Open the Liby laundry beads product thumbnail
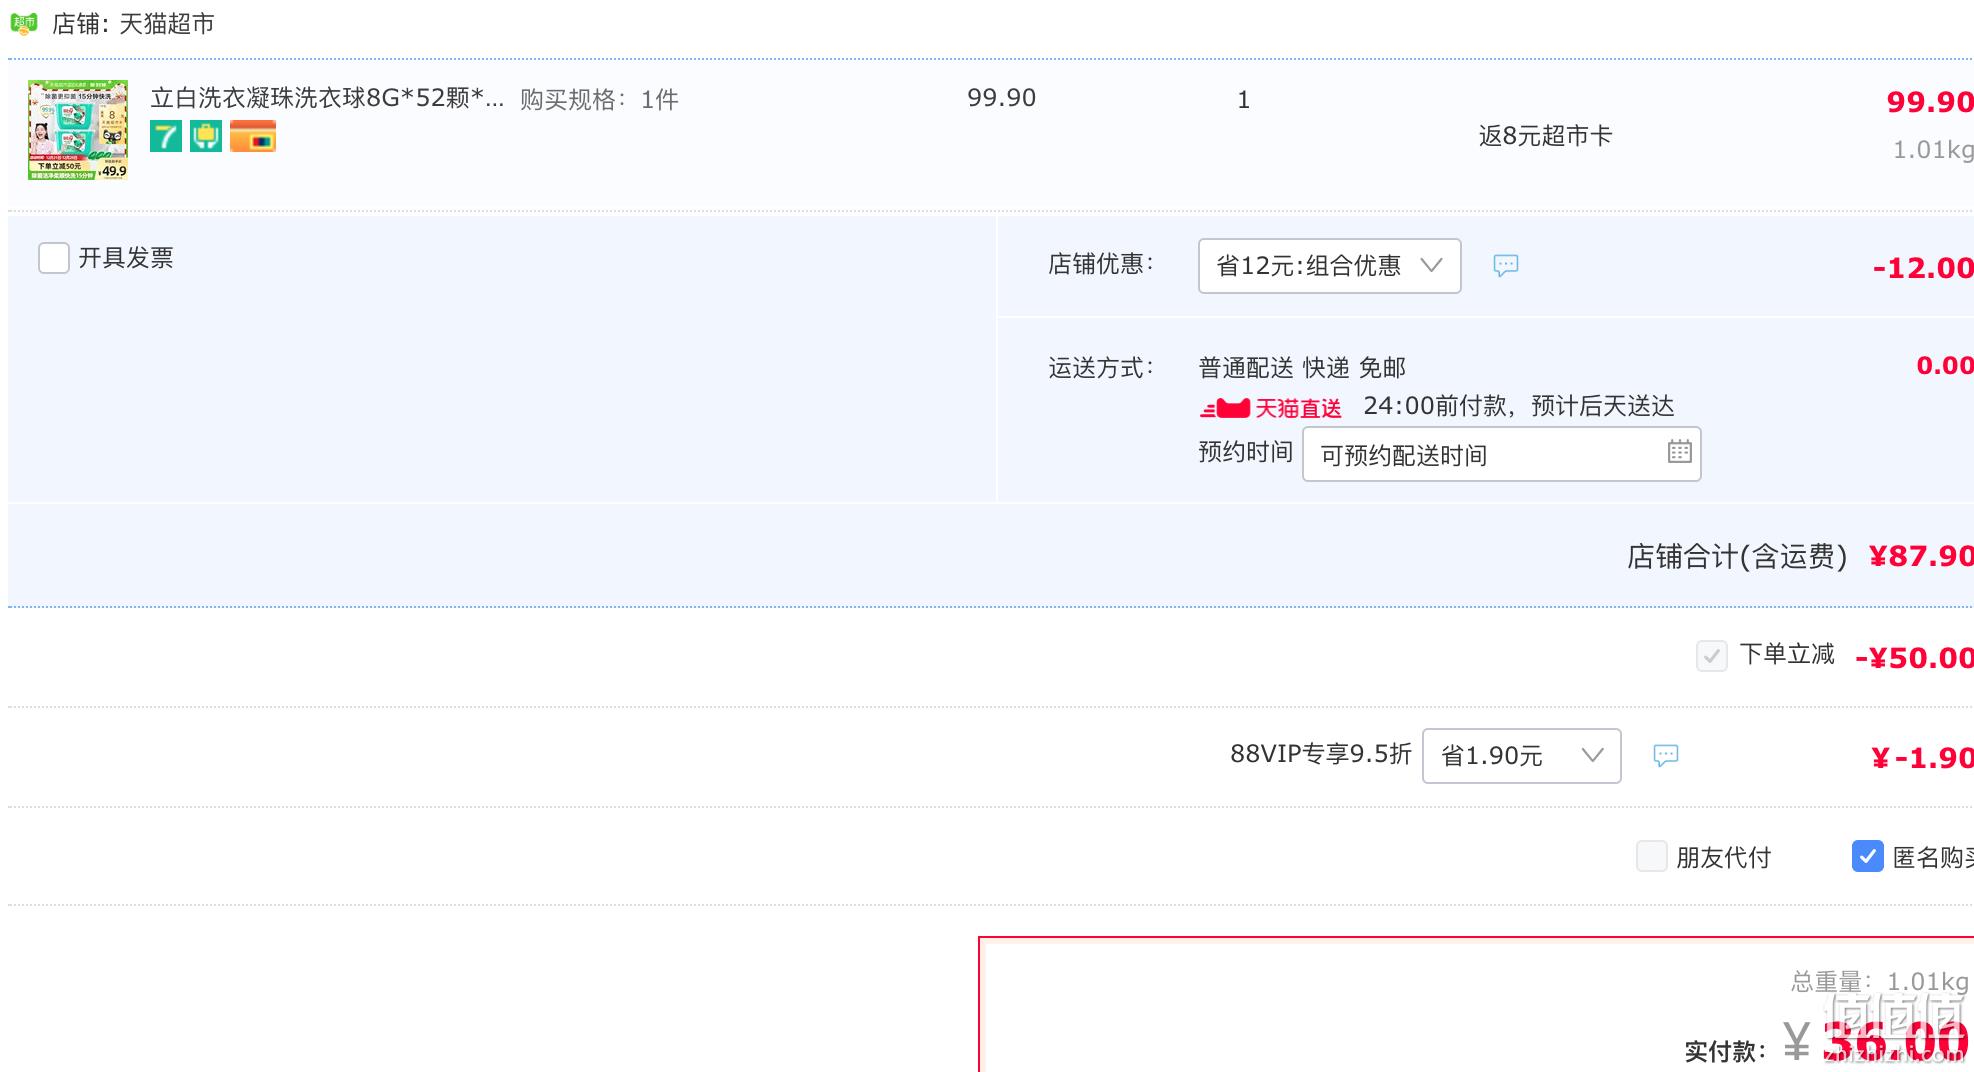Image resolution: width=1974 pixels, height=1072 pixels. click(78, 130)
